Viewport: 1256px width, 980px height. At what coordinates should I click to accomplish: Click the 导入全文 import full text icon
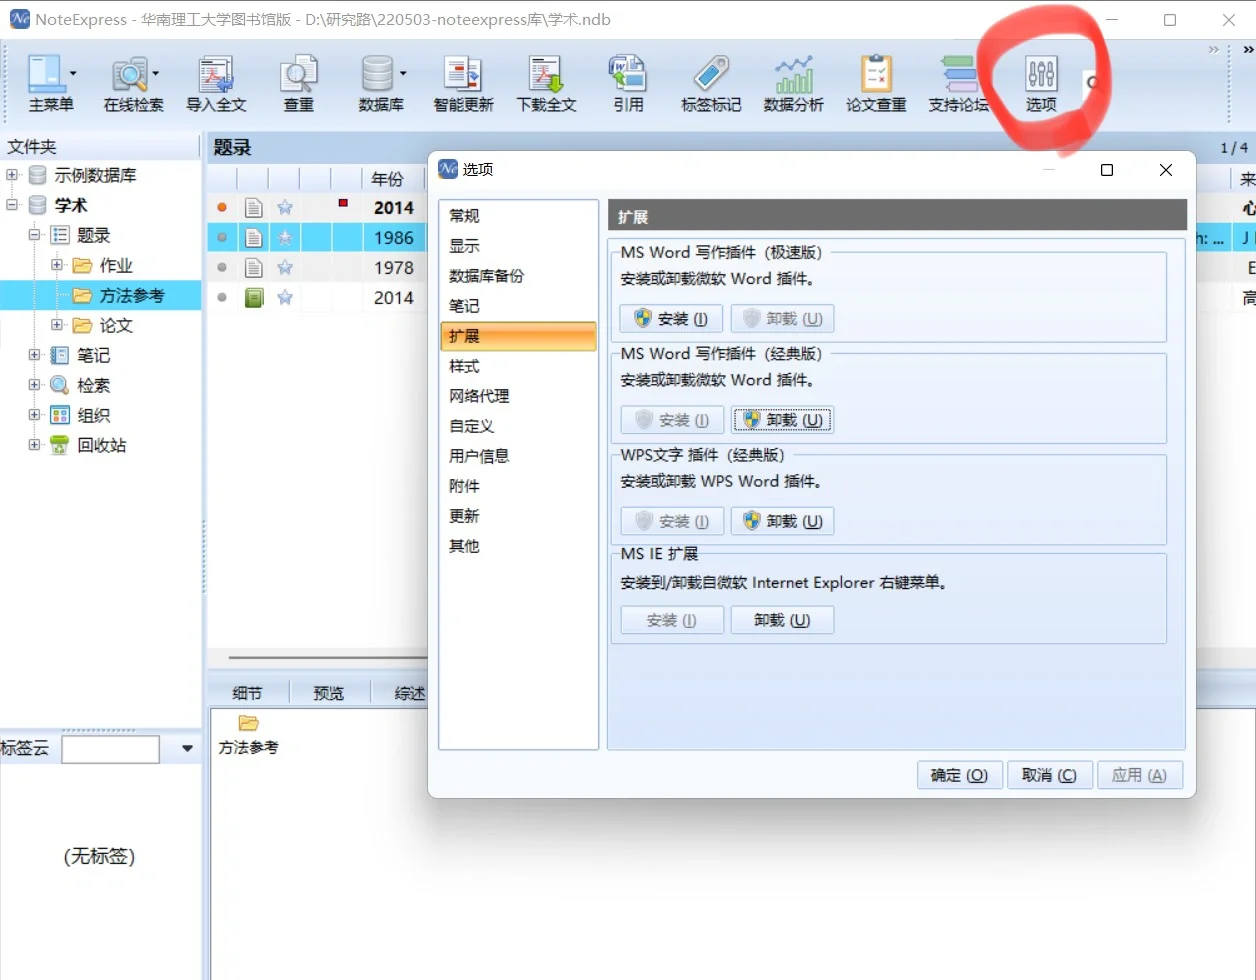(216, 74)
